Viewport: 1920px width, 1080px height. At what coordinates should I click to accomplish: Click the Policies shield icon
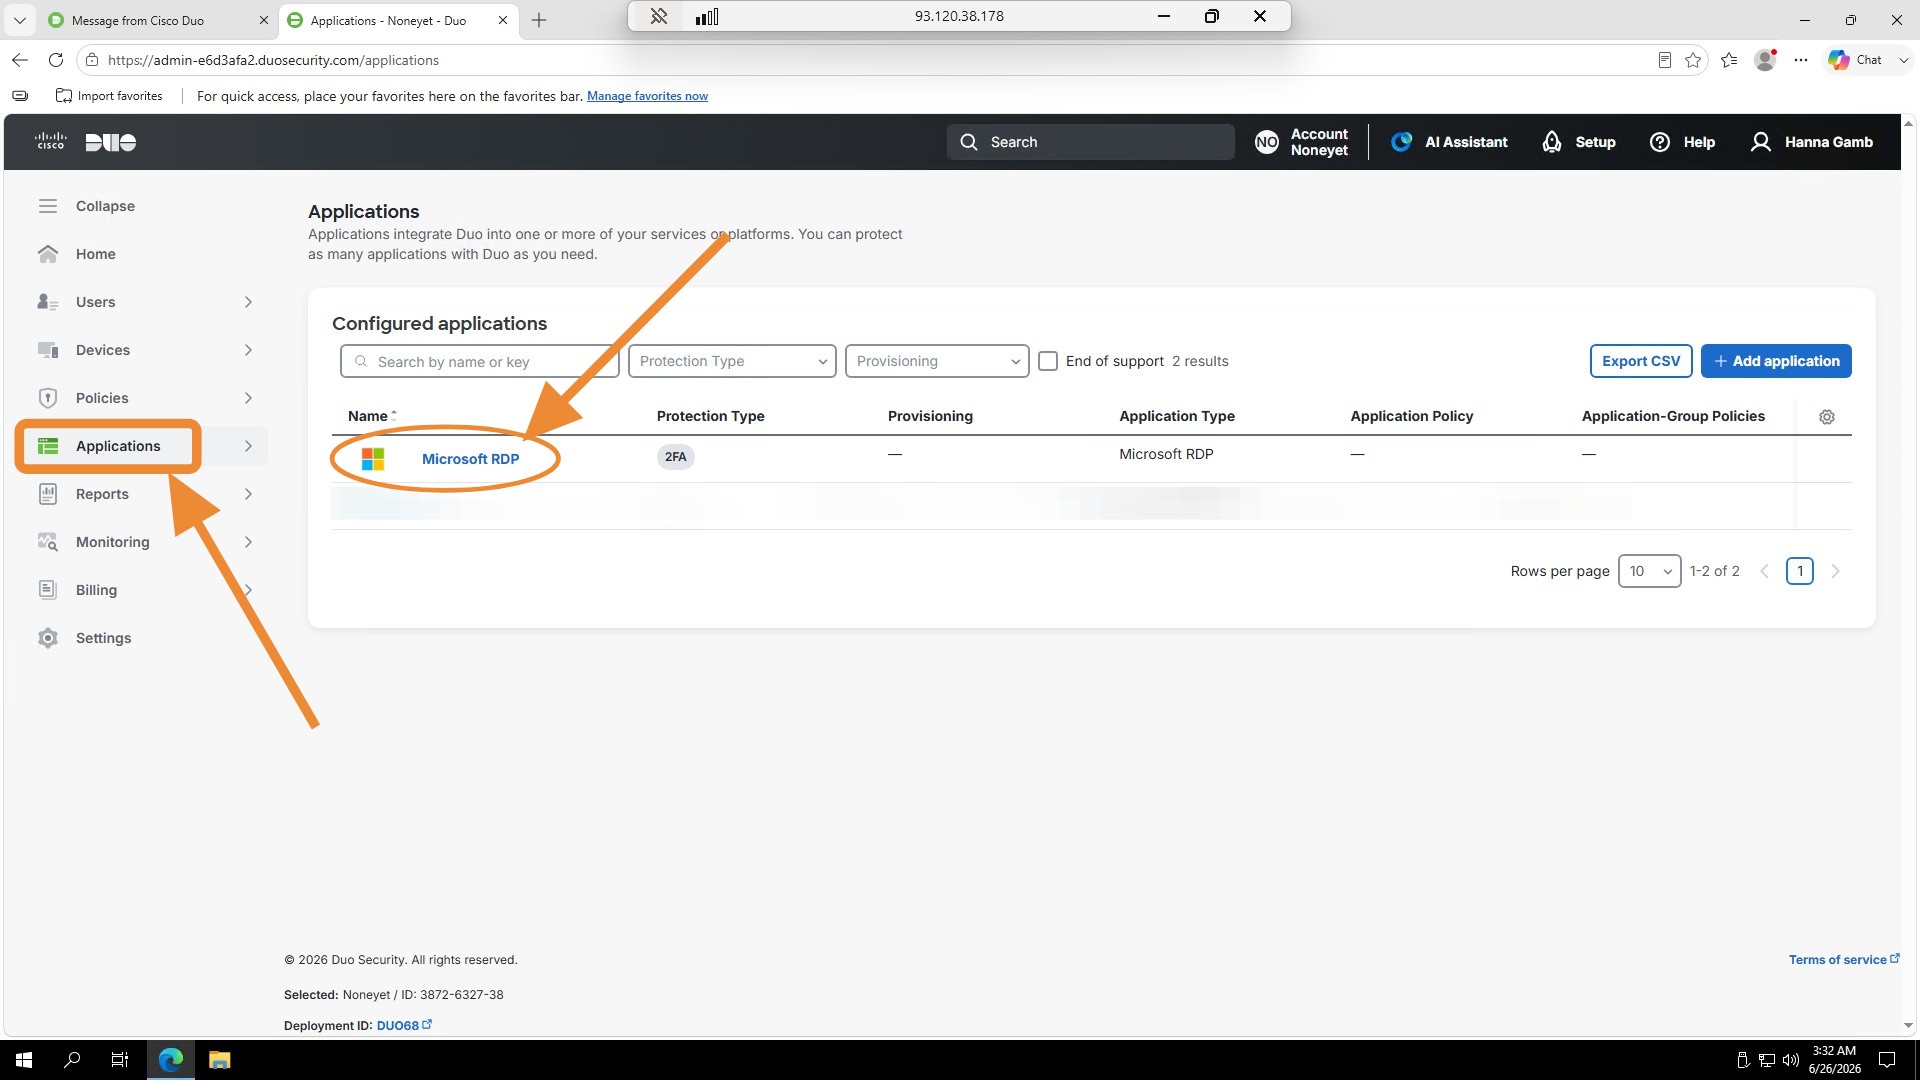(48, 398)
